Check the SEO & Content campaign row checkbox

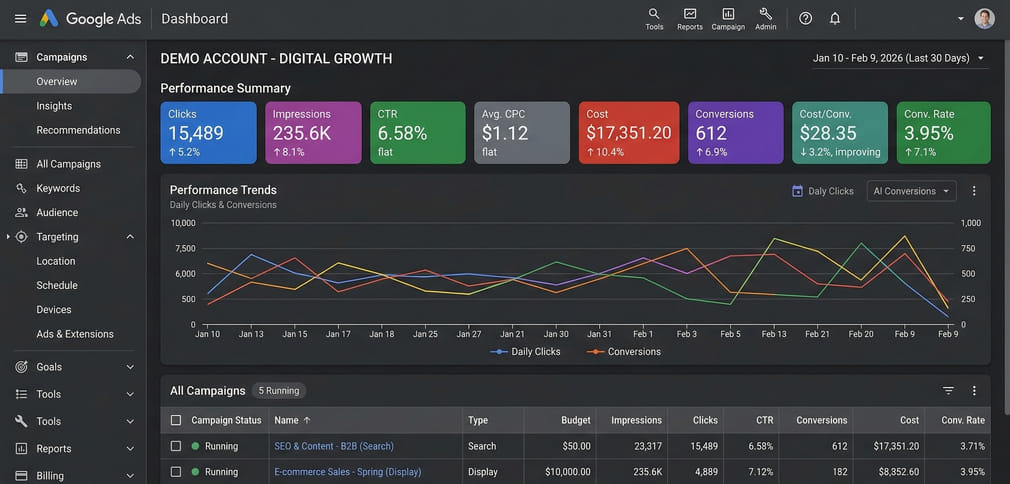point(176,446)
